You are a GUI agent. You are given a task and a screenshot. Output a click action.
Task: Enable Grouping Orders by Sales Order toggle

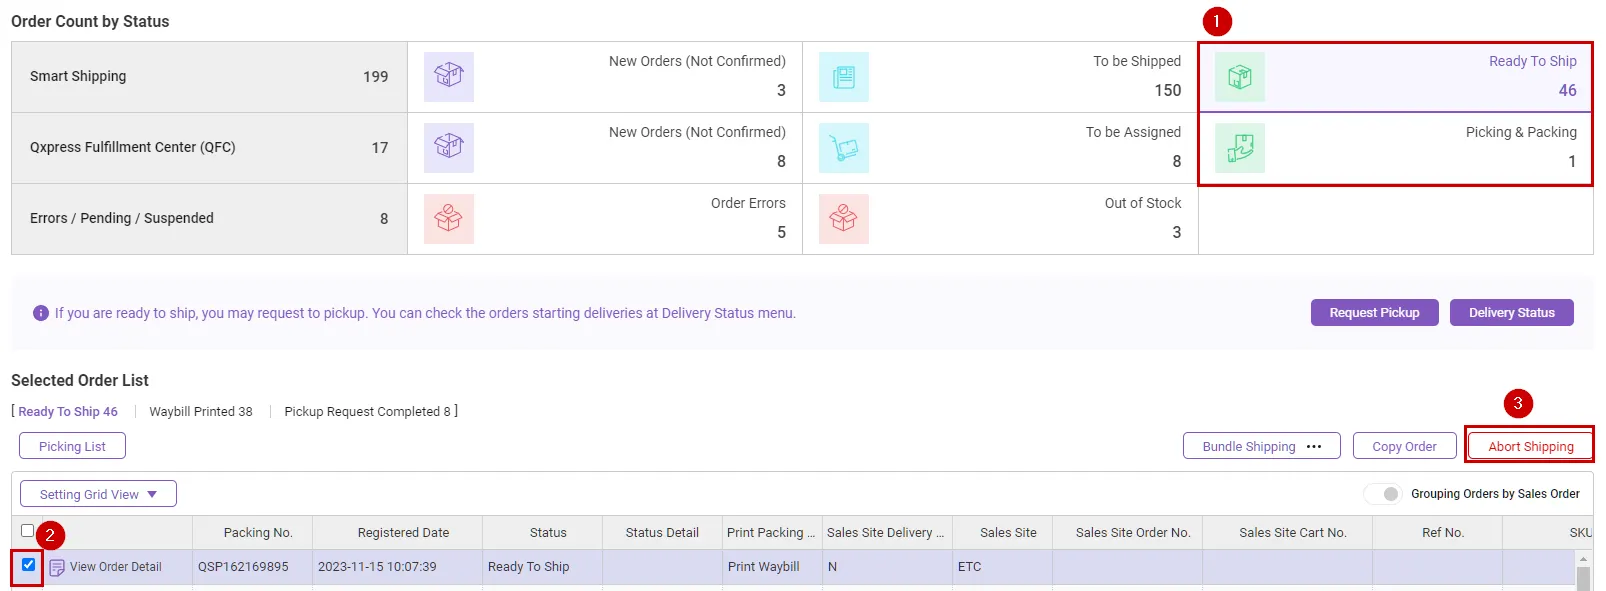pos(1383,494)
